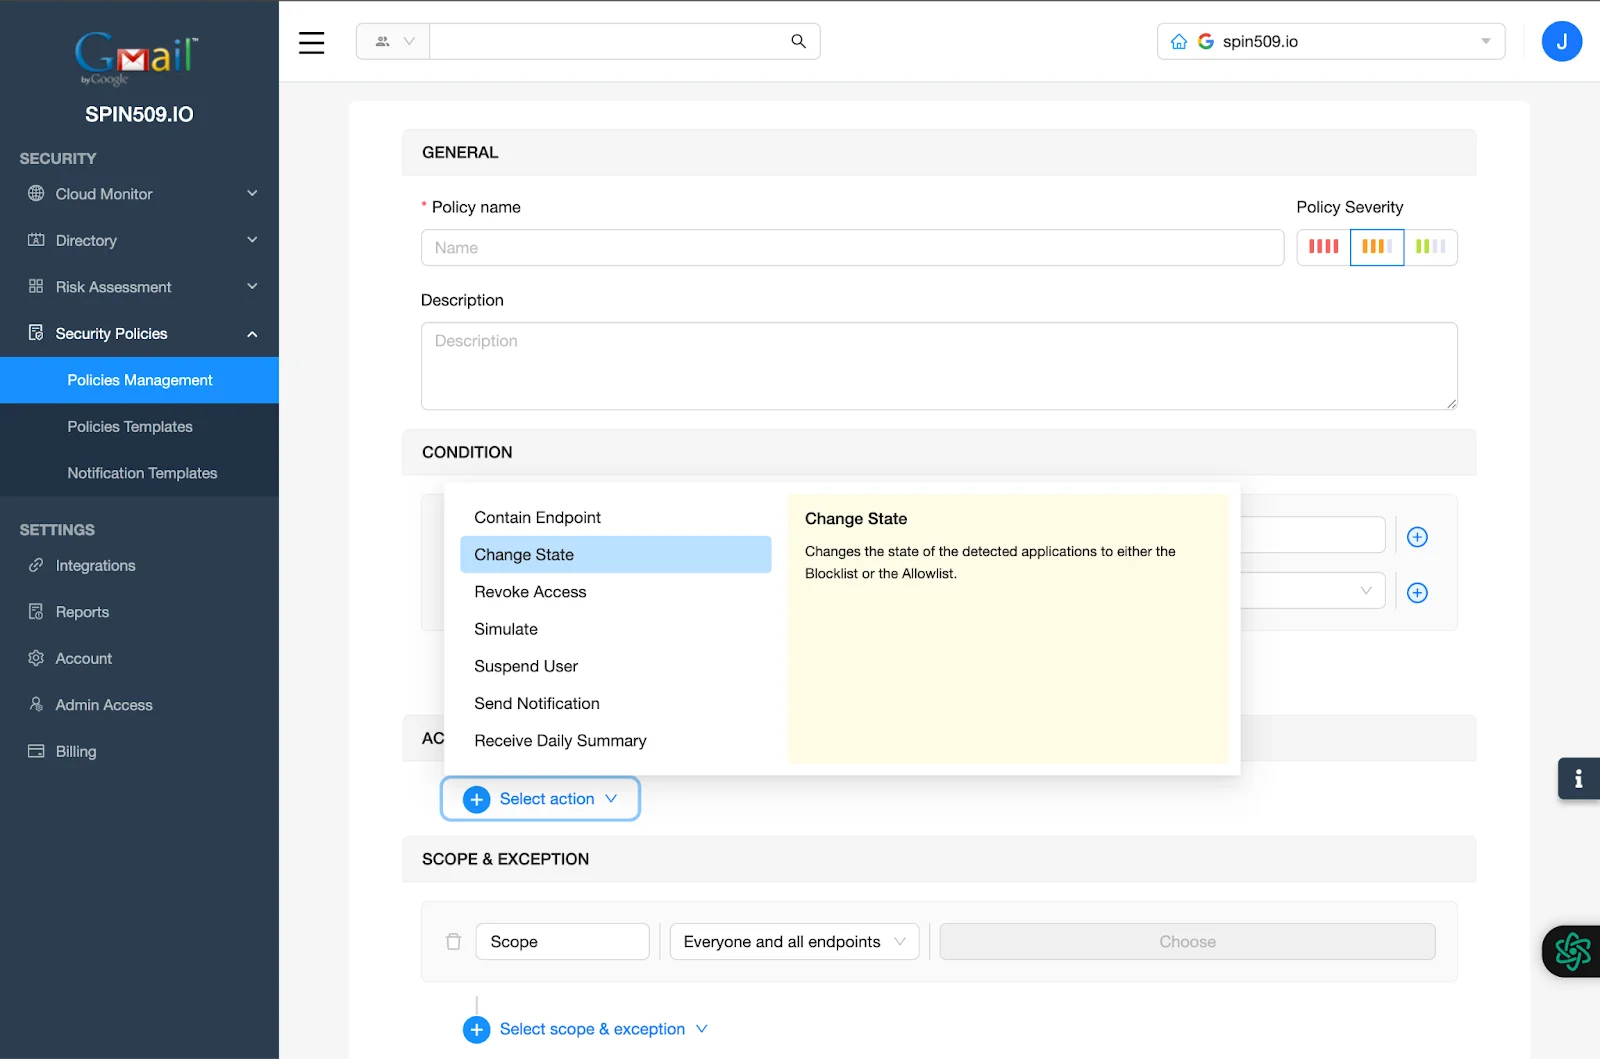
Task: Expand the Everyone and all endpoints dropdown
Action: coord(793,941)
